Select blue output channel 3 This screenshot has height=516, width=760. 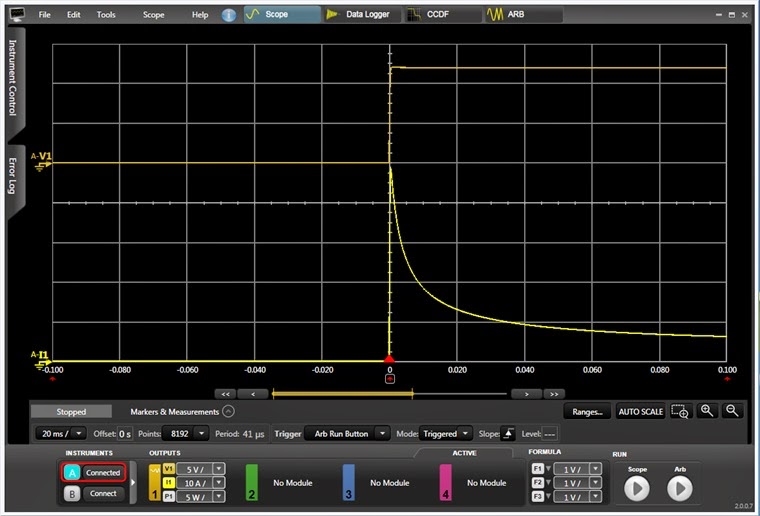click(348, 483)
